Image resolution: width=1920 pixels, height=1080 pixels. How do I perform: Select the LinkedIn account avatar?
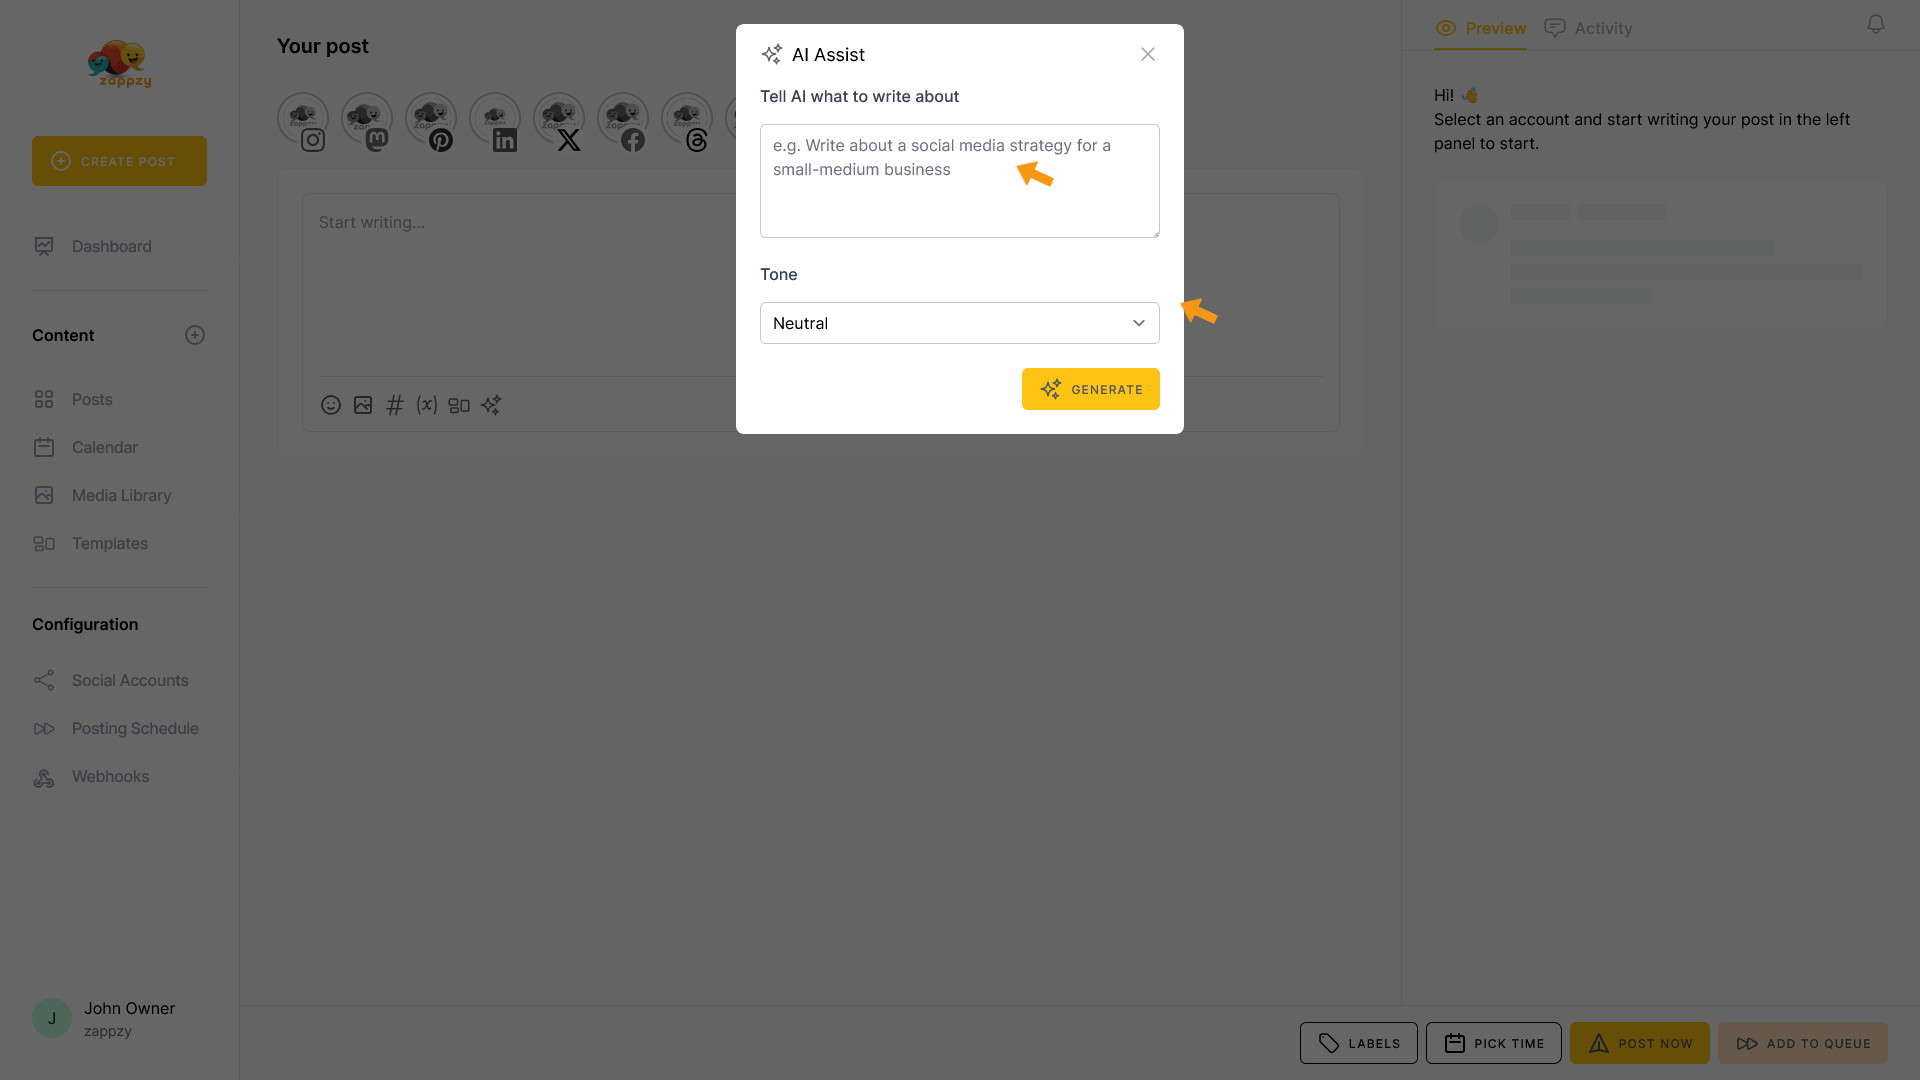(495, 119)
